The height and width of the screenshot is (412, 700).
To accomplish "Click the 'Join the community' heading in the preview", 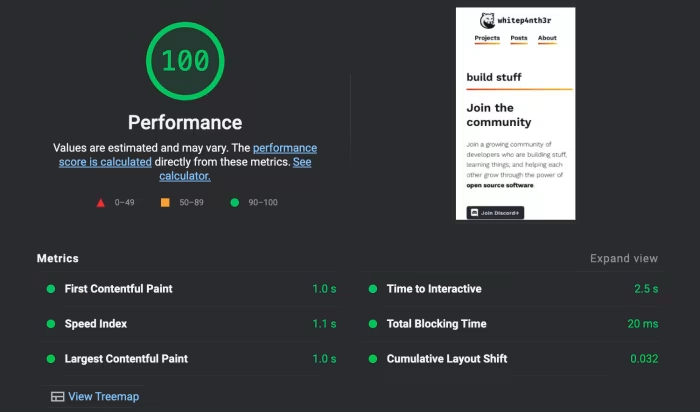I will pyautogui.click(x=499, y=115).
